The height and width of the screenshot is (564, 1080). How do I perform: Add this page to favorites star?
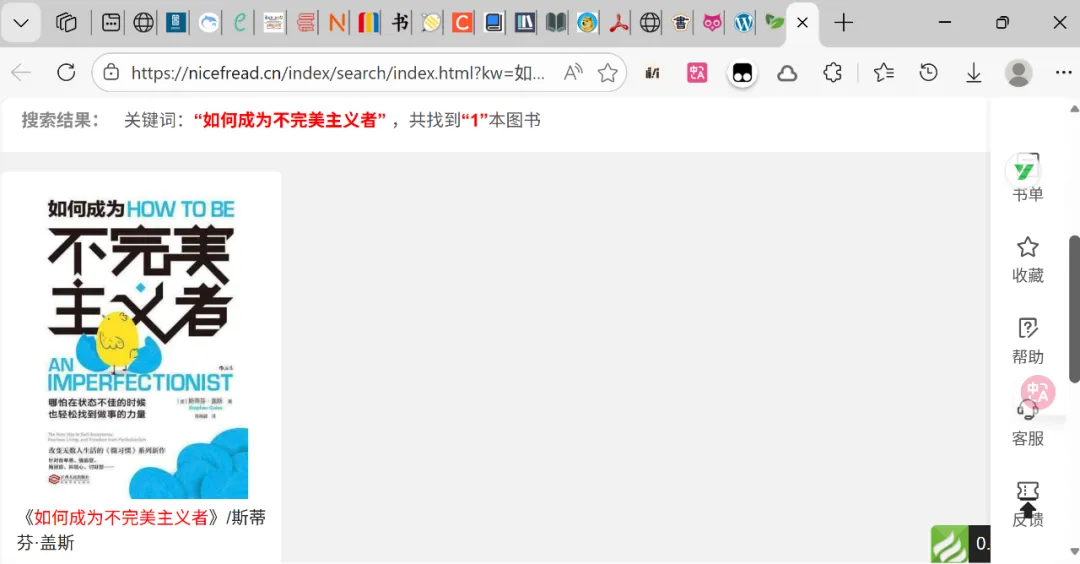click(x=608, y=72)
